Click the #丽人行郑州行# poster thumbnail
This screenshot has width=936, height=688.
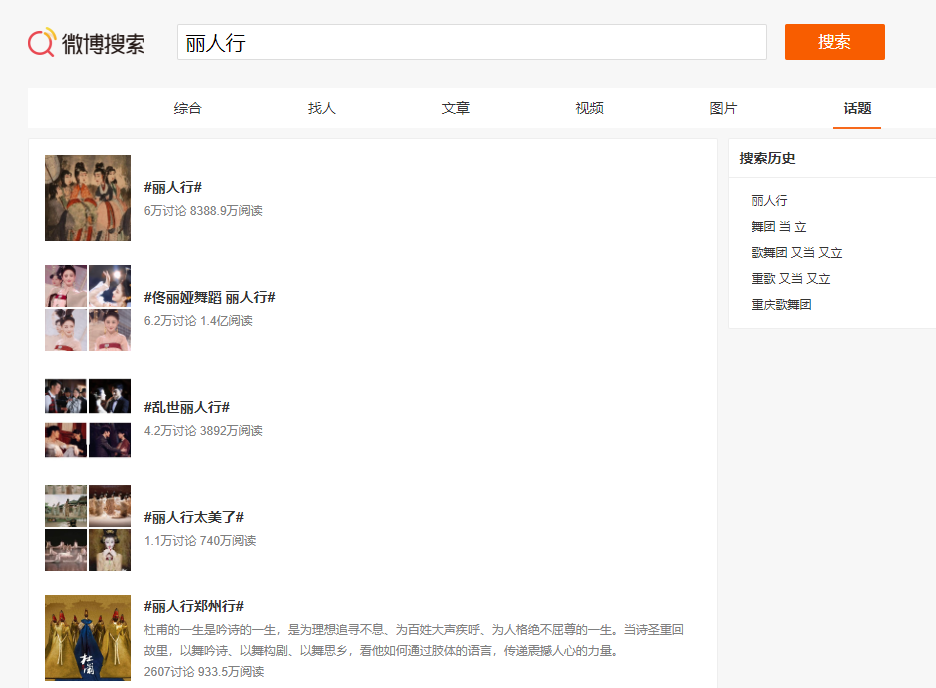88,638
